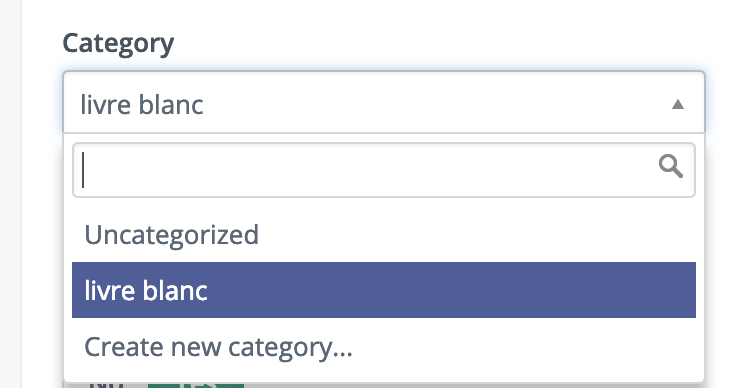Image resolution: width=744 pixels, height=388 pixels.
Task: Click the Category field label
Action: (118, 44)
